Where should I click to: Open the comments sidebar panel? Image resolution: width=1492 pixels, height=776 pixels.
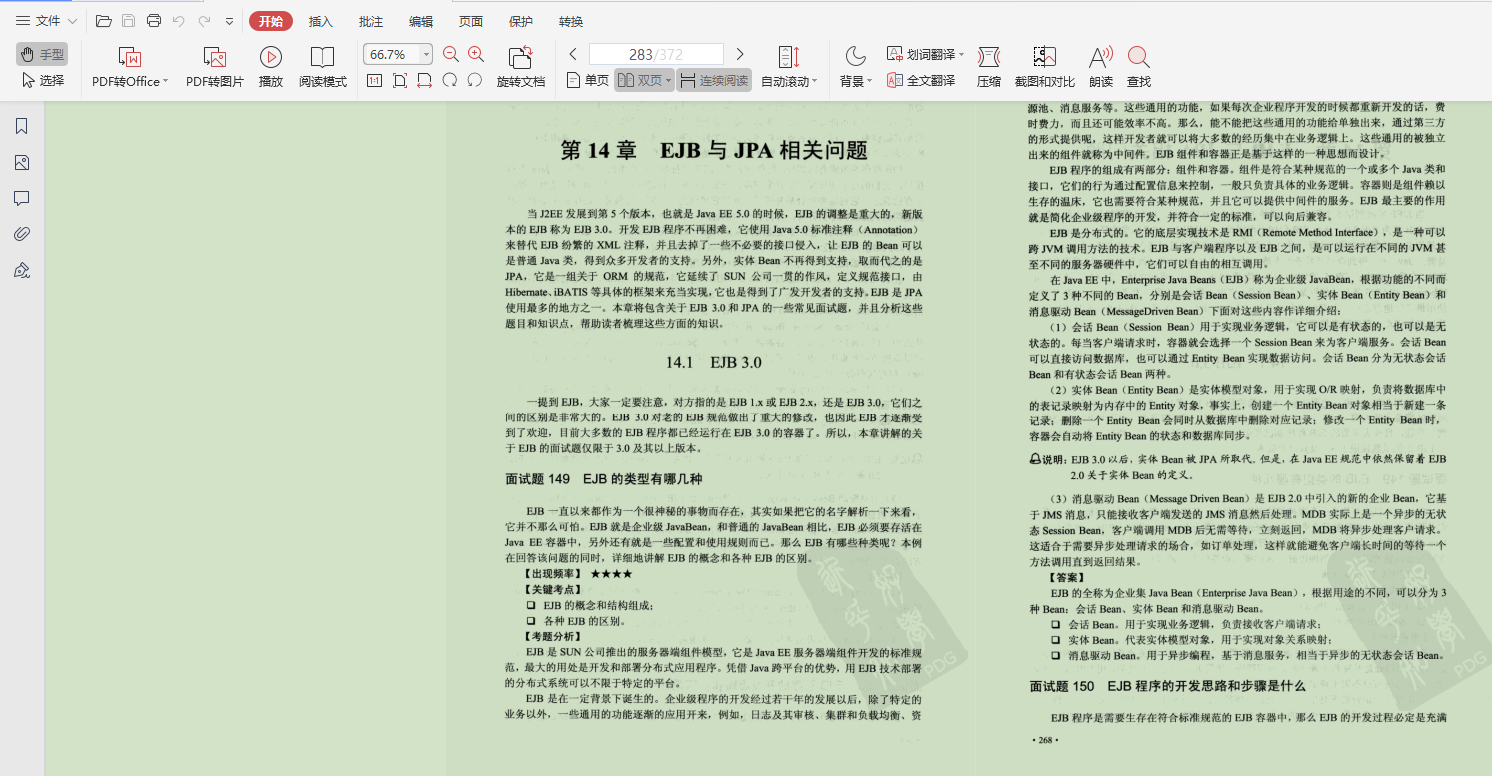[22, 198]
